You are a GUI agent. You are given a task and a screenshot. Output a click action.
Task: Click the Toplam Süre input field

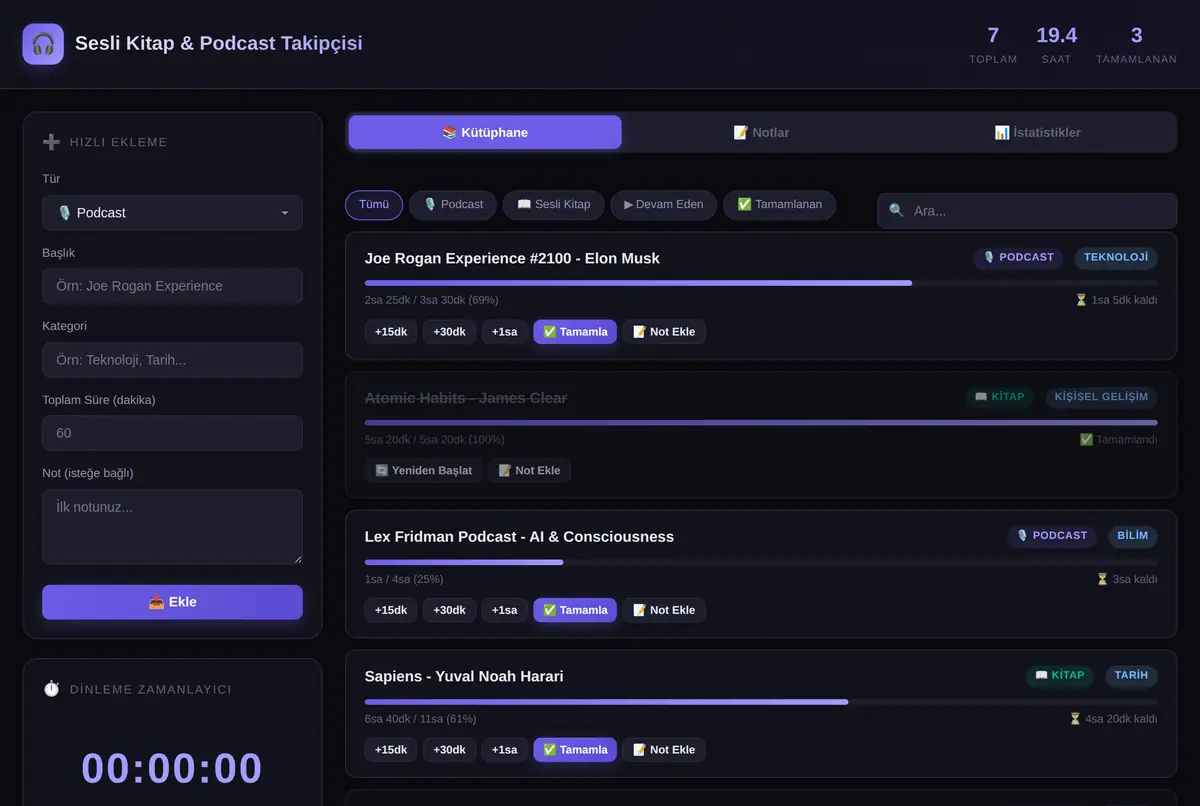pyautogui.click(x=172, y=433)
